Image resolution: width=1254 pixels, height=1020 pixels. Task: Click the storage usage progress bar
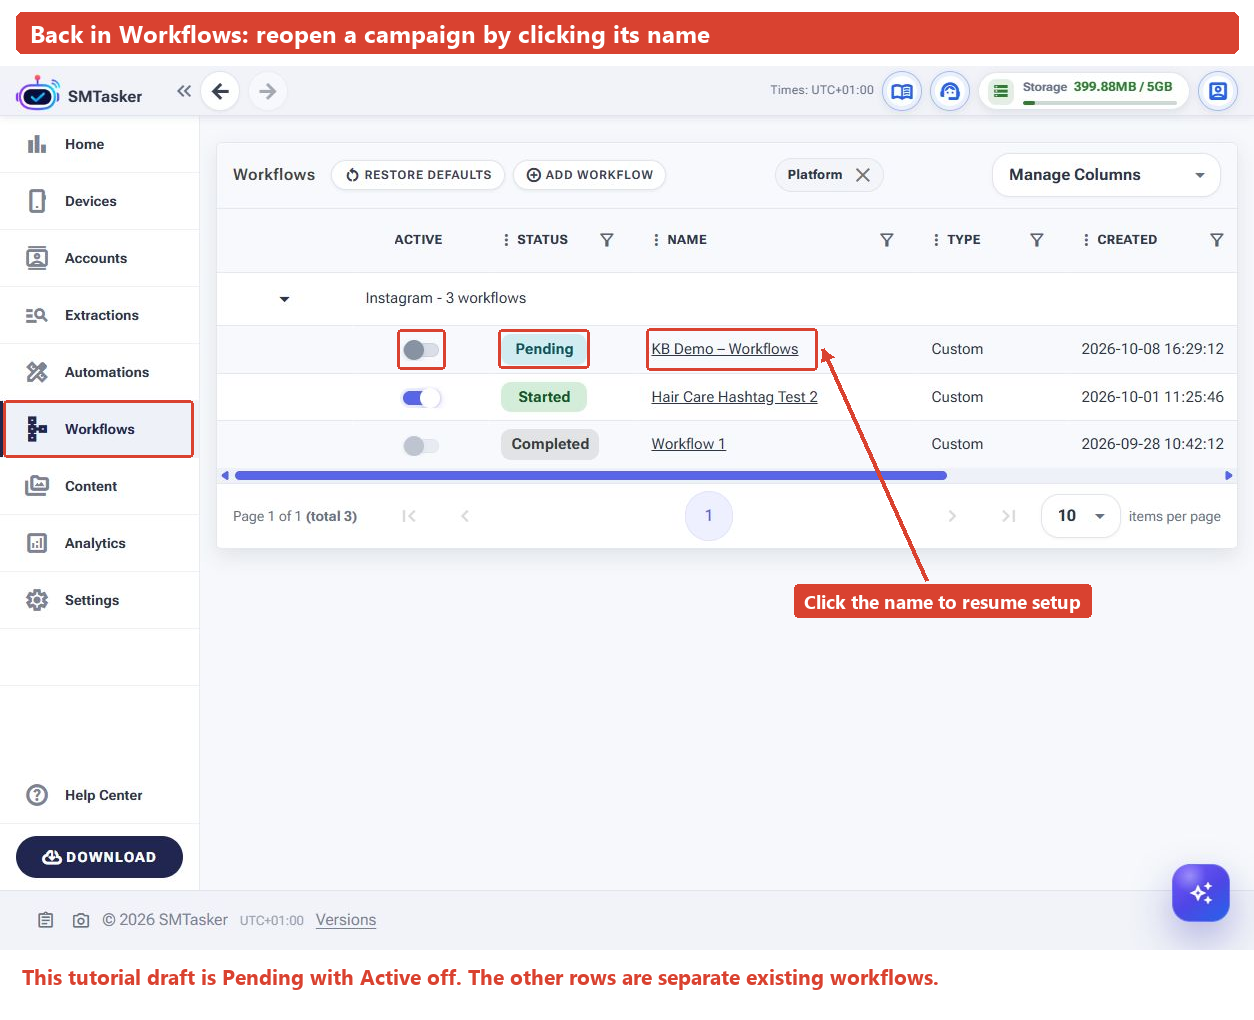(x=1100, y=102)
